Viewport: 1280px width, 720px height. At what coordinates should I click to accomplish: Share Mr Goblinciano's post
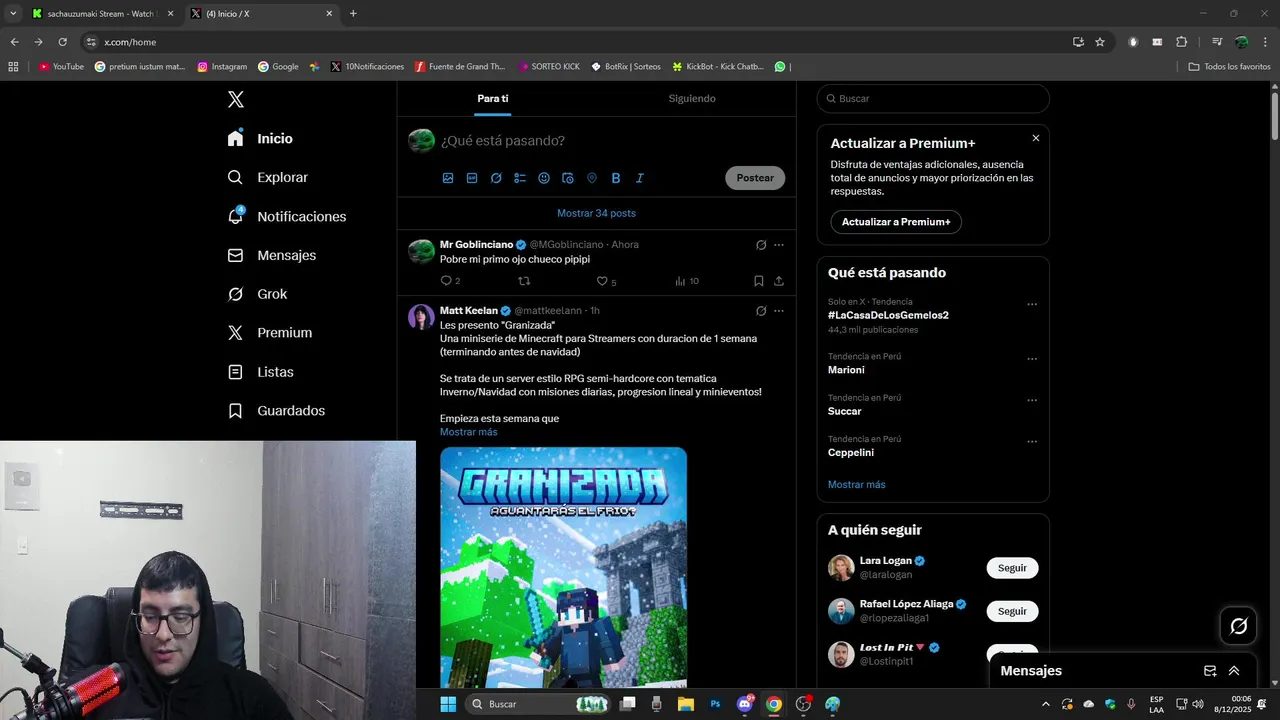(x=779, y=281)
